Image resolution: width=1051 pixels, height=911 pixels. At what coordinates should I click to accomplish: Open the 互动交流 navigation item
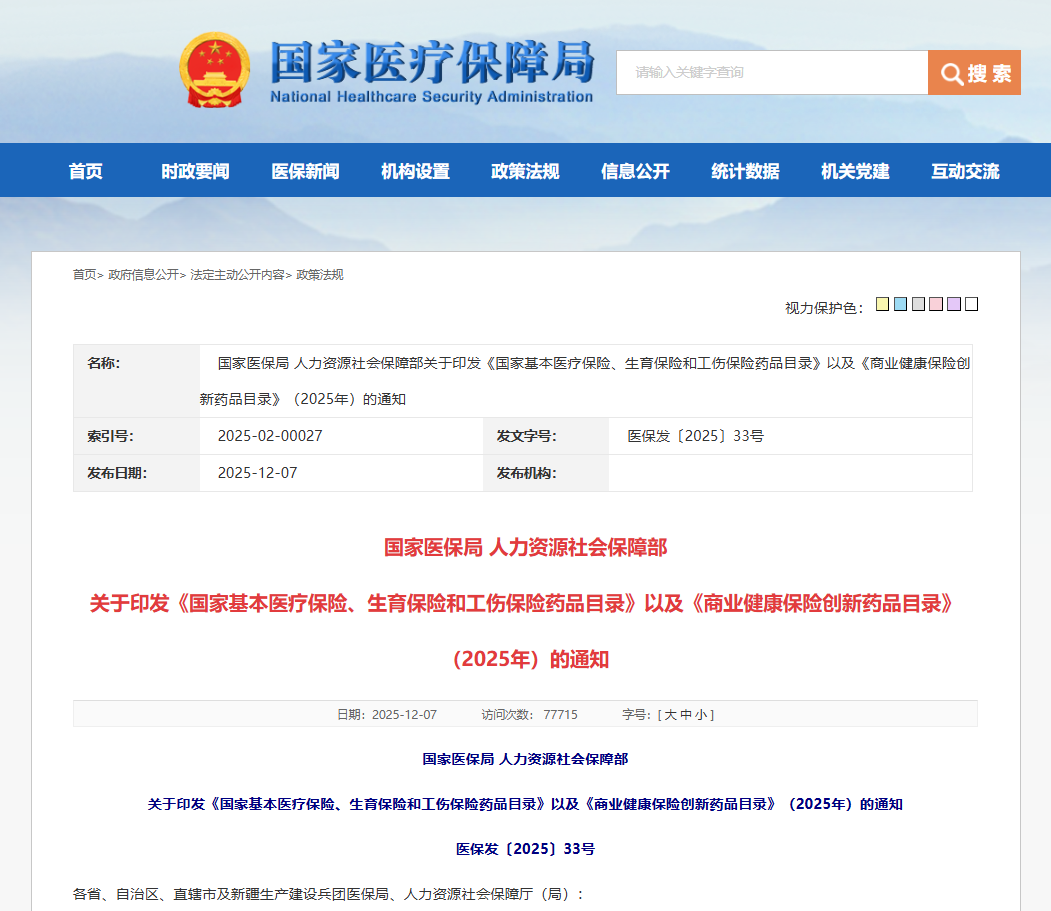[965, 171]
